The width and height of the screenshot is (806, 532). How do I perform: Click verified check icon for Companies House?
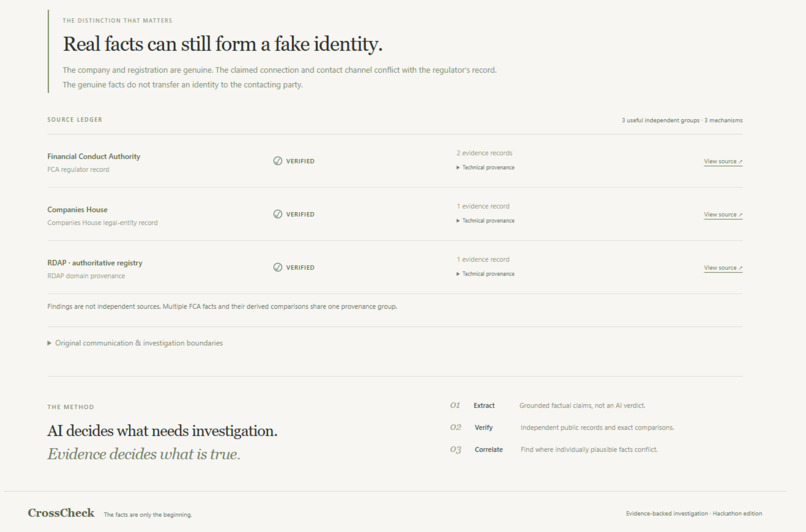278,214
